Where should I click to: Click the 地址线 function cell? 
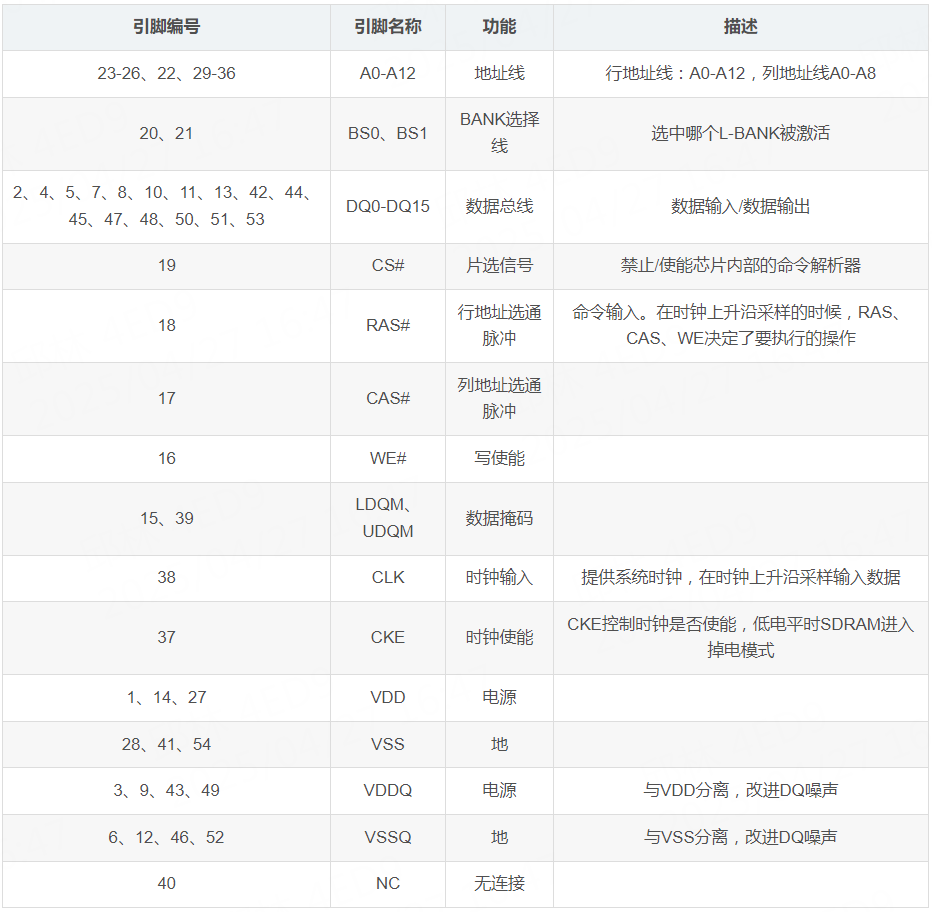(499, 74)
